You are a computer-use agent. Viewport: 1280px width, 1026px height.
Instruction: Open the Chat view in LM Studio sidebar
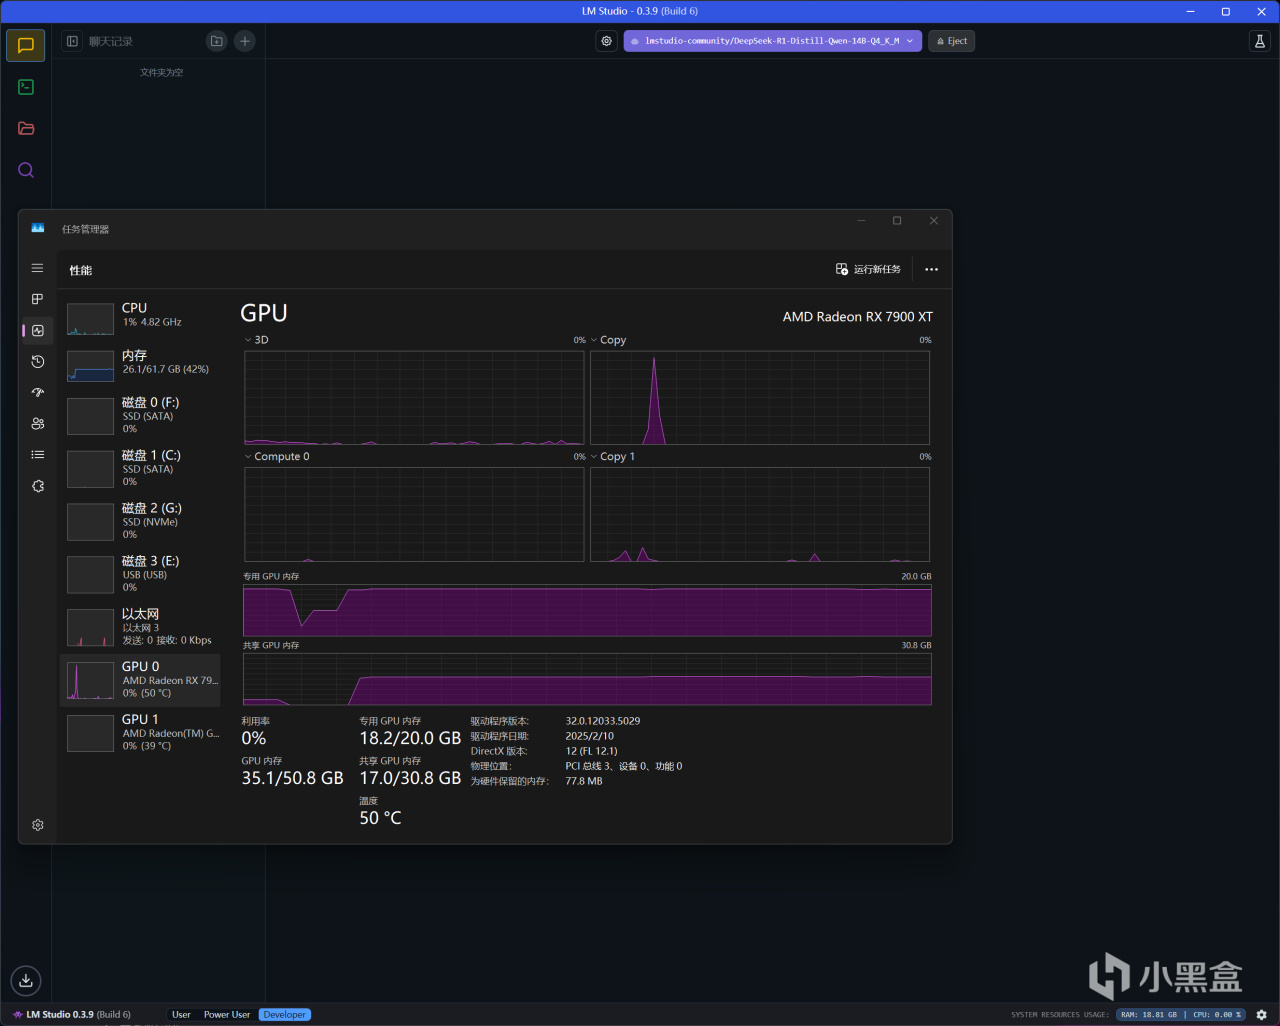coord(26,45)
